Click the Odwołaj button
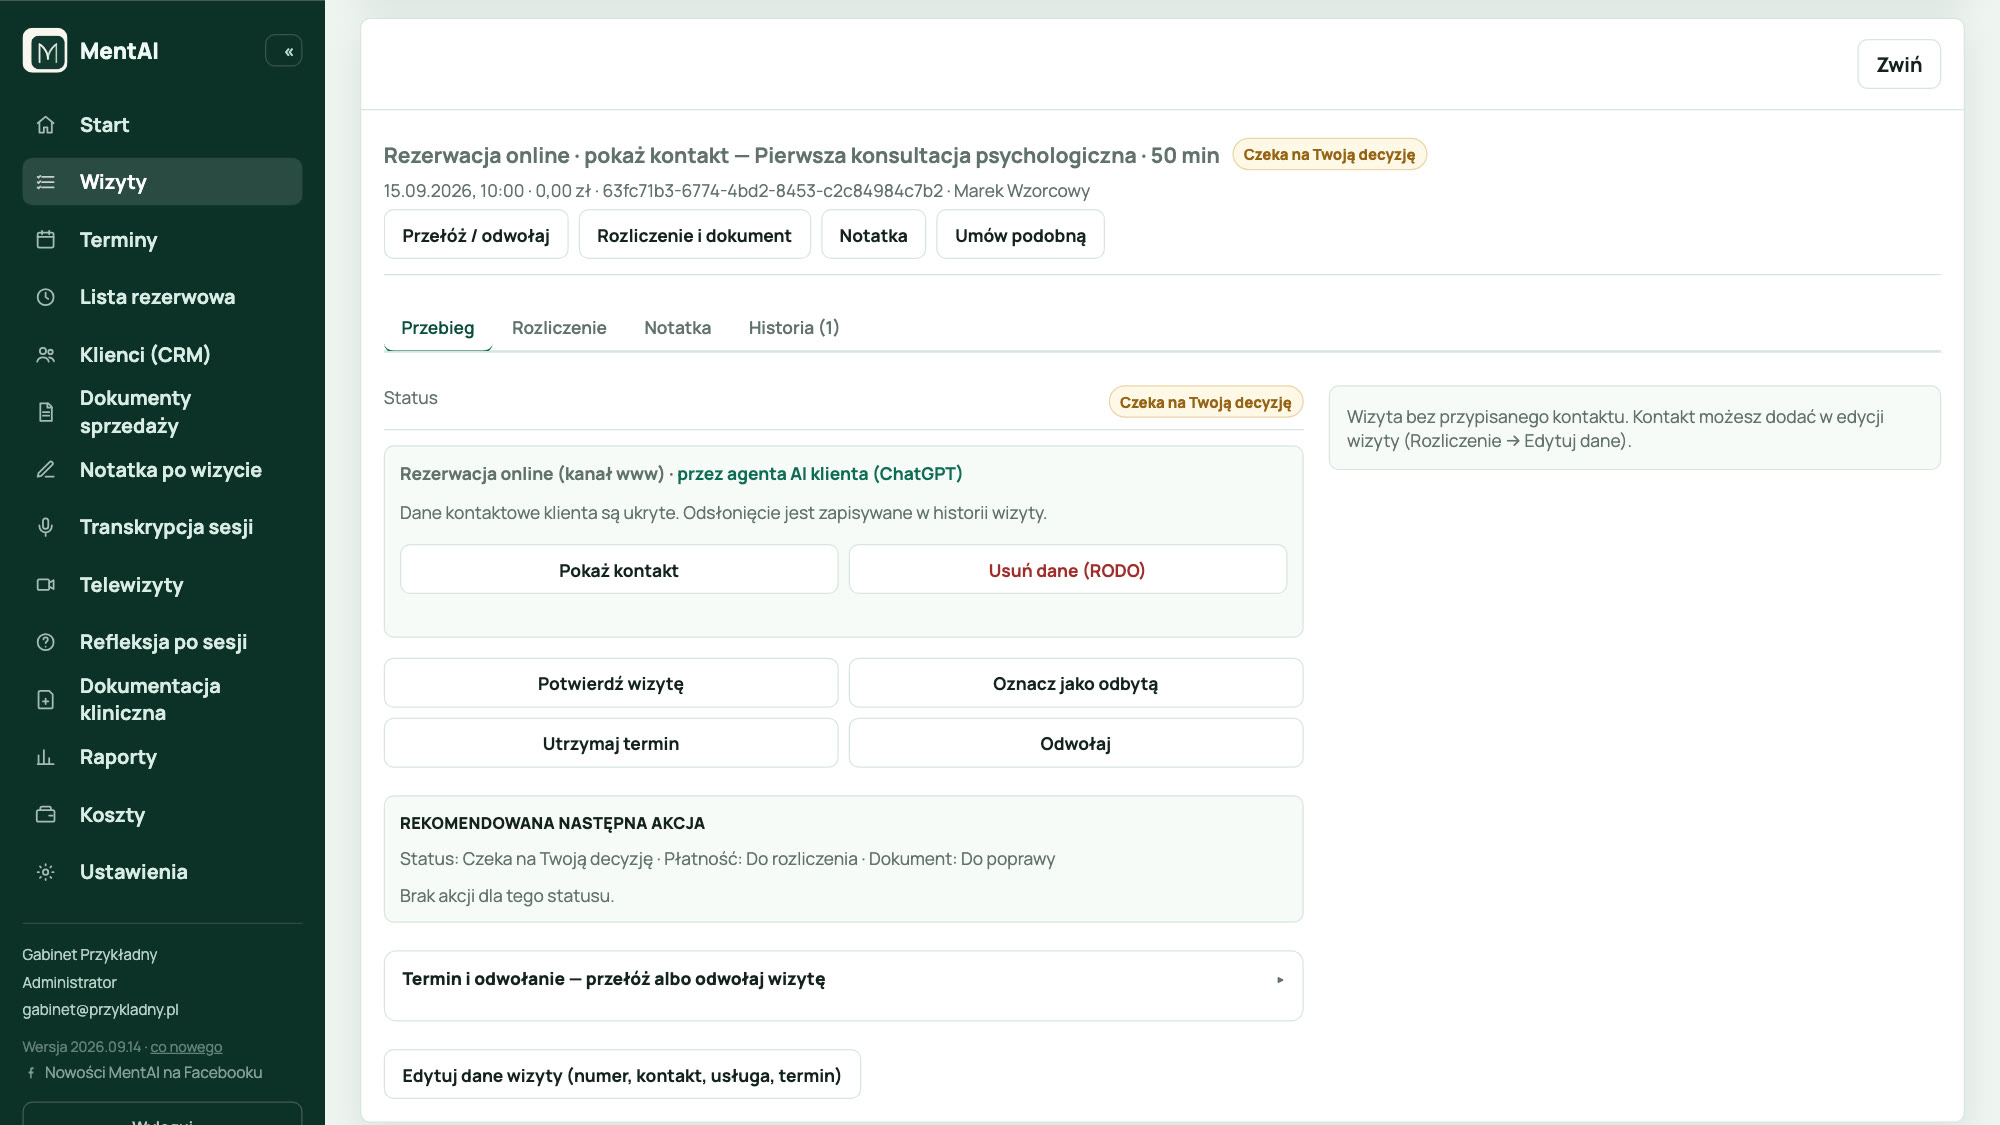 tap(1075, 743)
